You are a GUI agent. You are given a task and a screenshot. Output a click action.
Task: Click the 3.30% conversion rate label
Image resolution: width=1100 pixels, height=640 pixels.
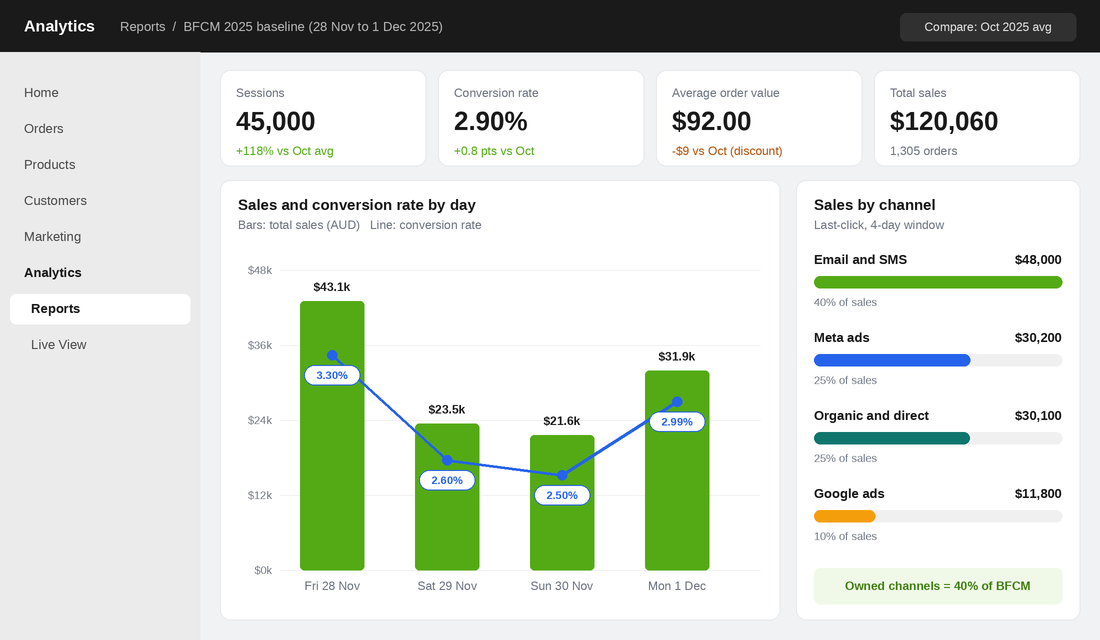pyautogui.click(x=332, y=375)
